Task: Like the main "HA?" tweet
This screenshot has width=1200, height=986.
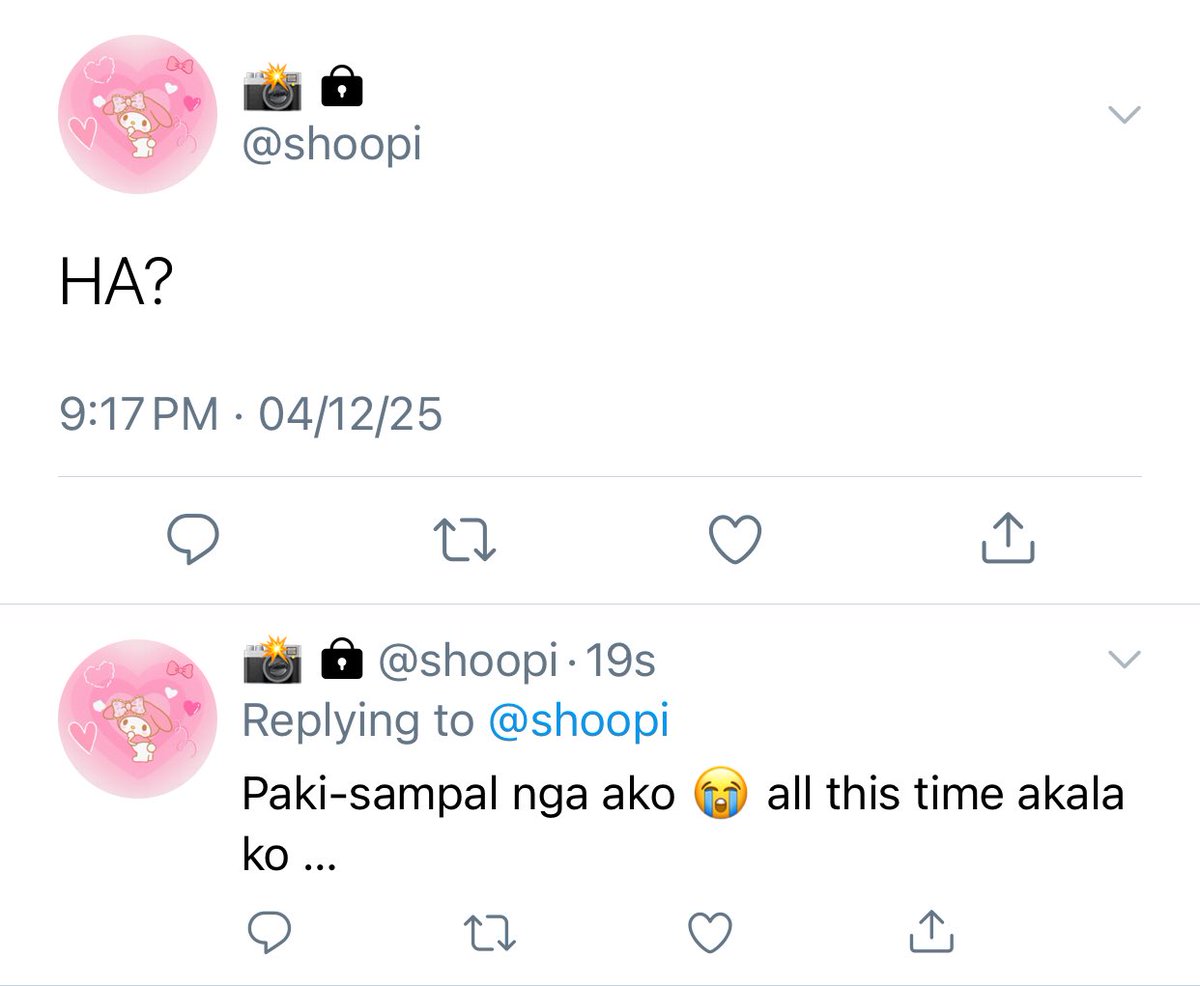Action: pyautogui.click(x=736, y=540)
